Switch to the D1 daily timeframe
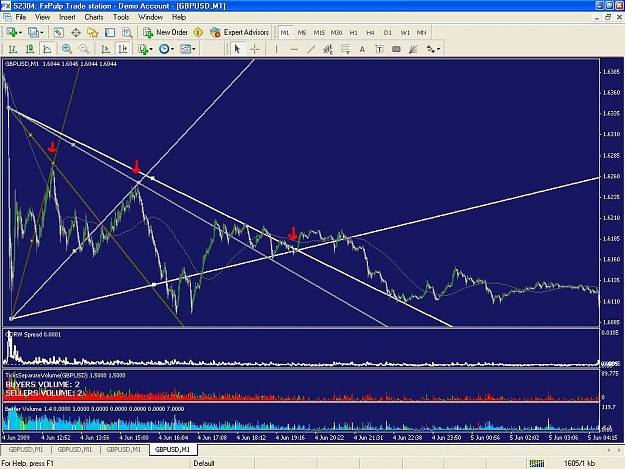The height and width of the screenshot is (469, 625). tap(388, 33)
